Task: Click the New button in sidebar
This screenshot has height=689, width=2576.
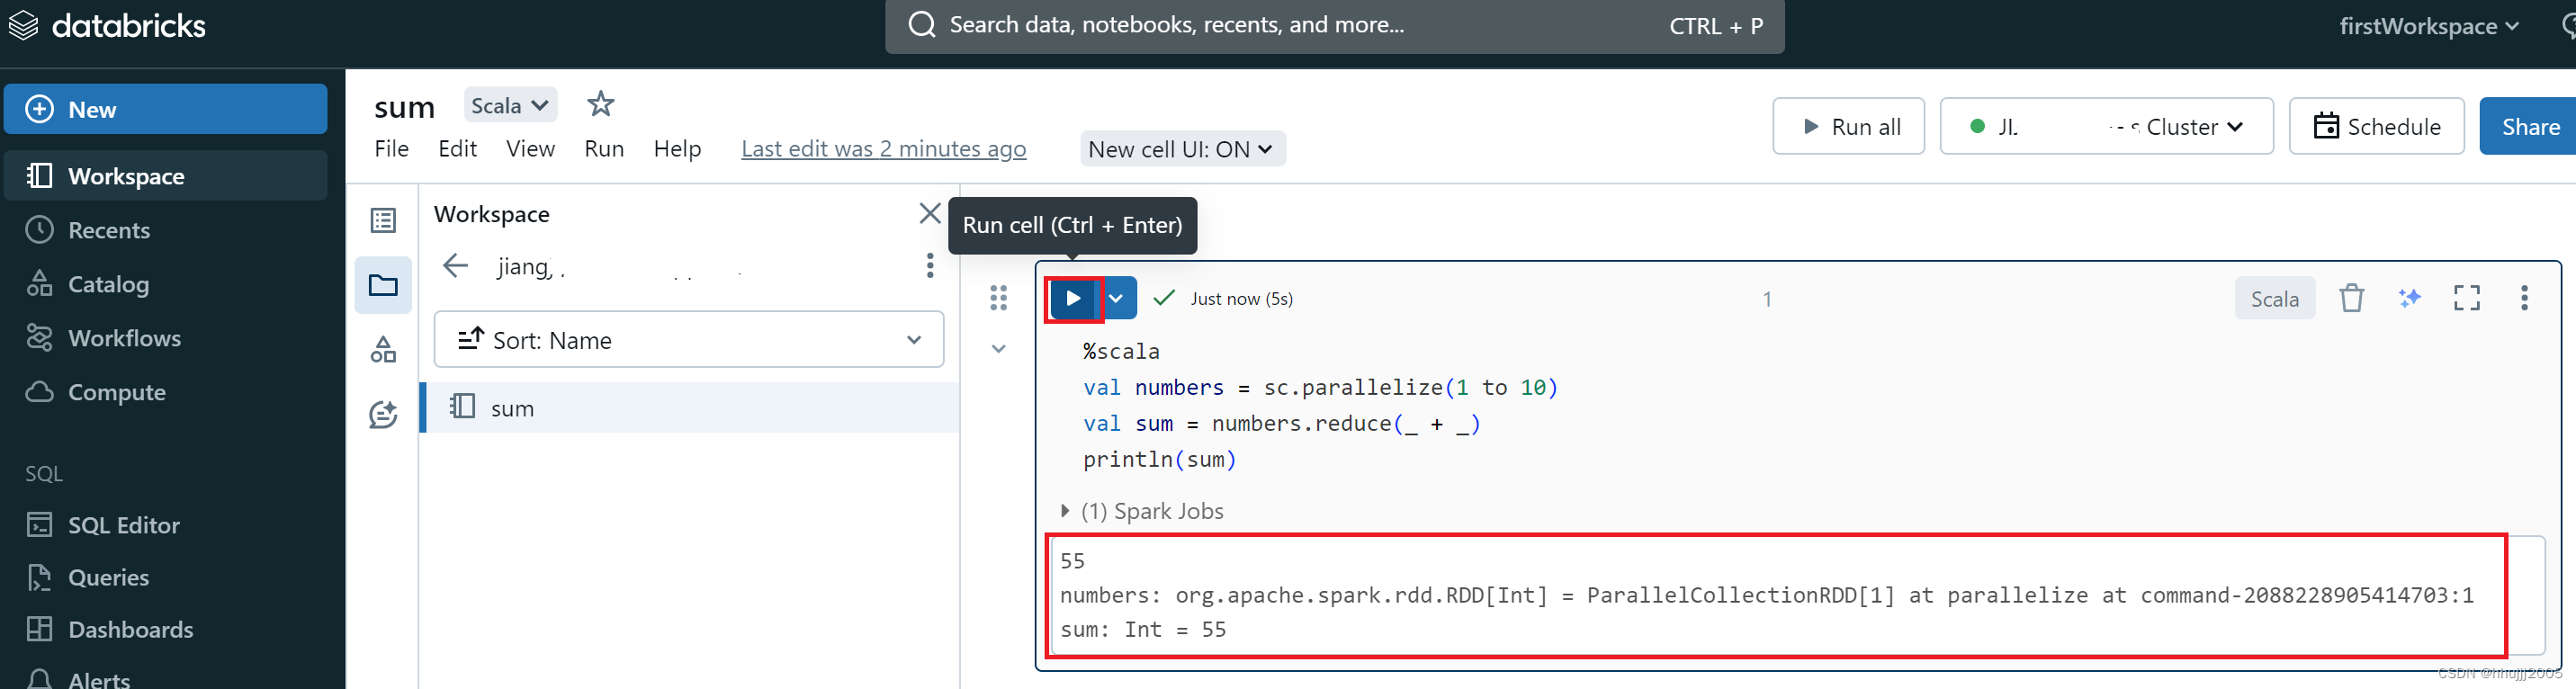Action: pyautogui.click(x=165, y=109)
